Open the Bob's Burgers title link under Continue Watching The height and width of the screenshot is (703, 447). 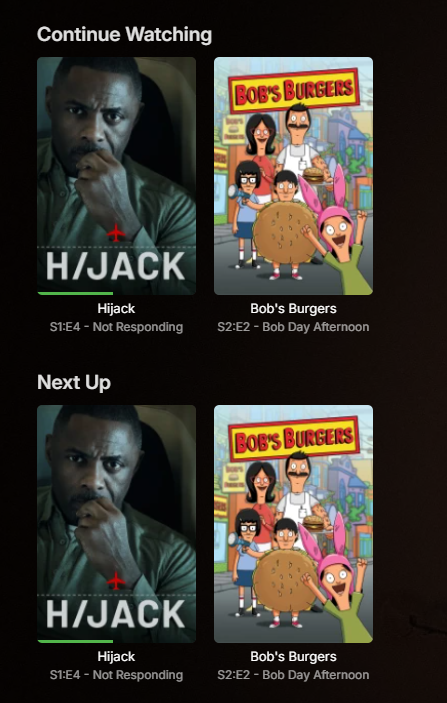coord(293,308)
